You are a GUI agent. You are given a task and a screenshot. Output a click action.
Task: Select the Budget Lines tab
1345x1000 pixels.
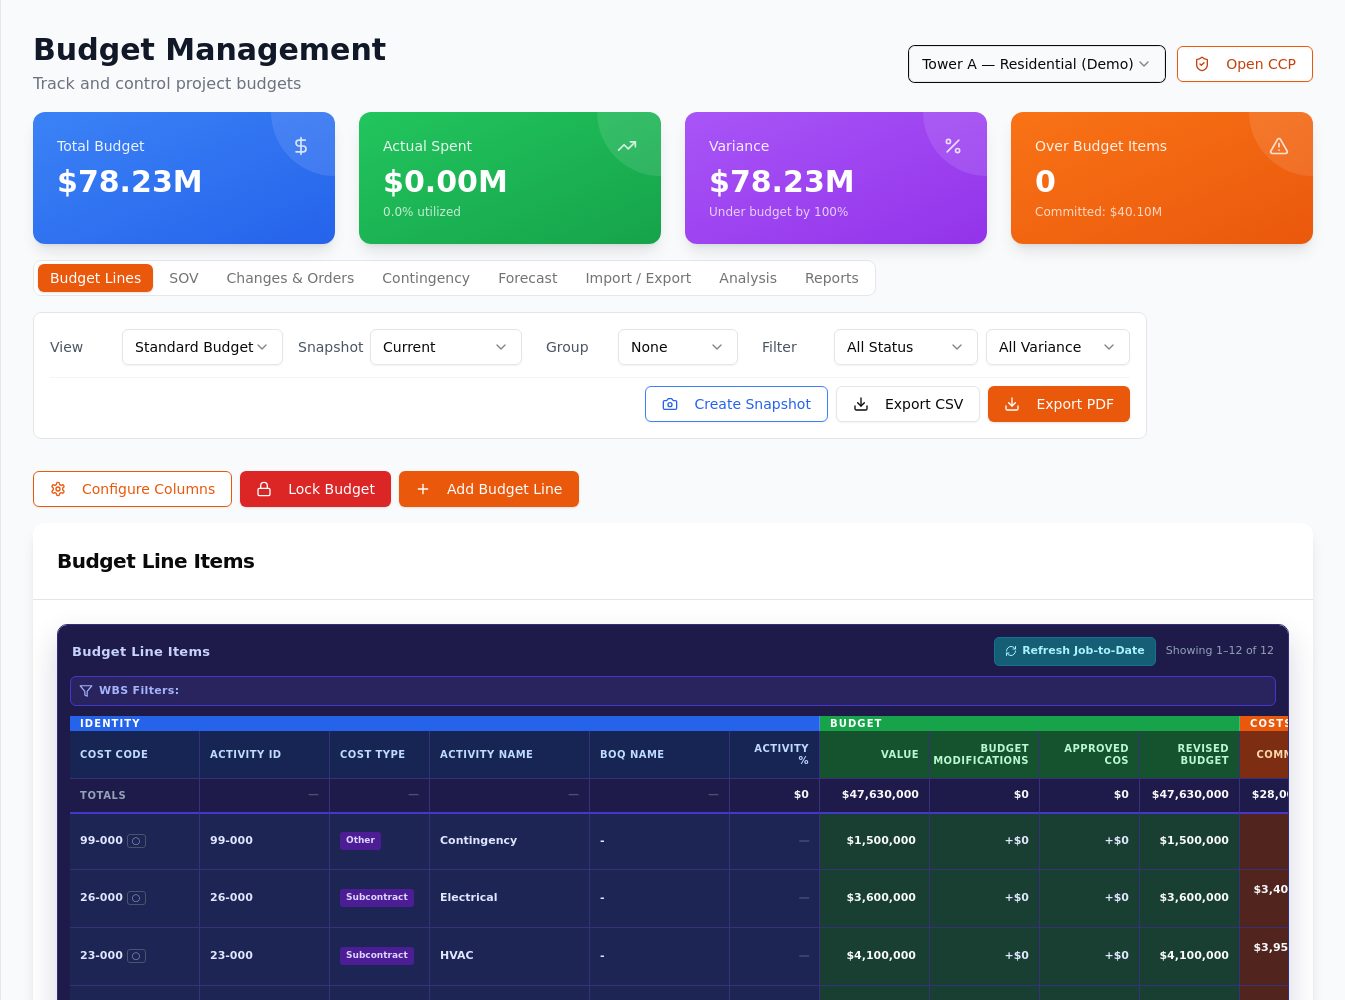[96, 278]
